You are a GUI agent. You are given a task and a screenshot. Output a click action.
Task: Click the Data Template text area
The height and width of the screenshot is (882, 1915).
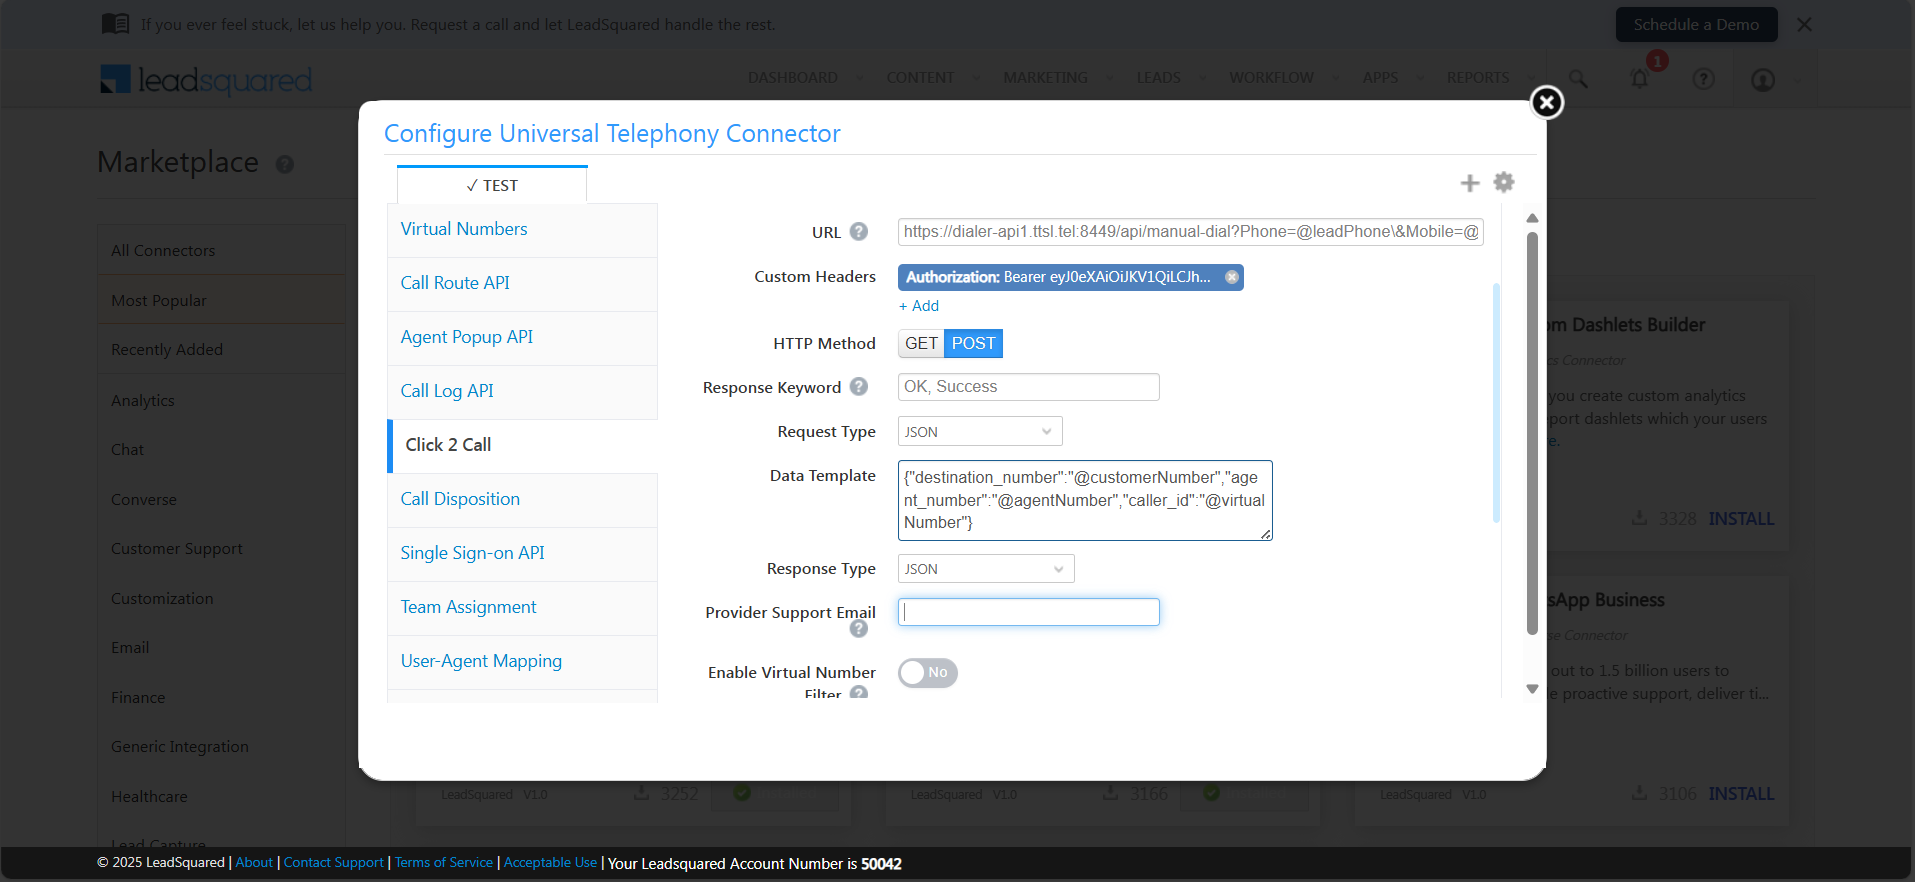(x=1085, y=501)
